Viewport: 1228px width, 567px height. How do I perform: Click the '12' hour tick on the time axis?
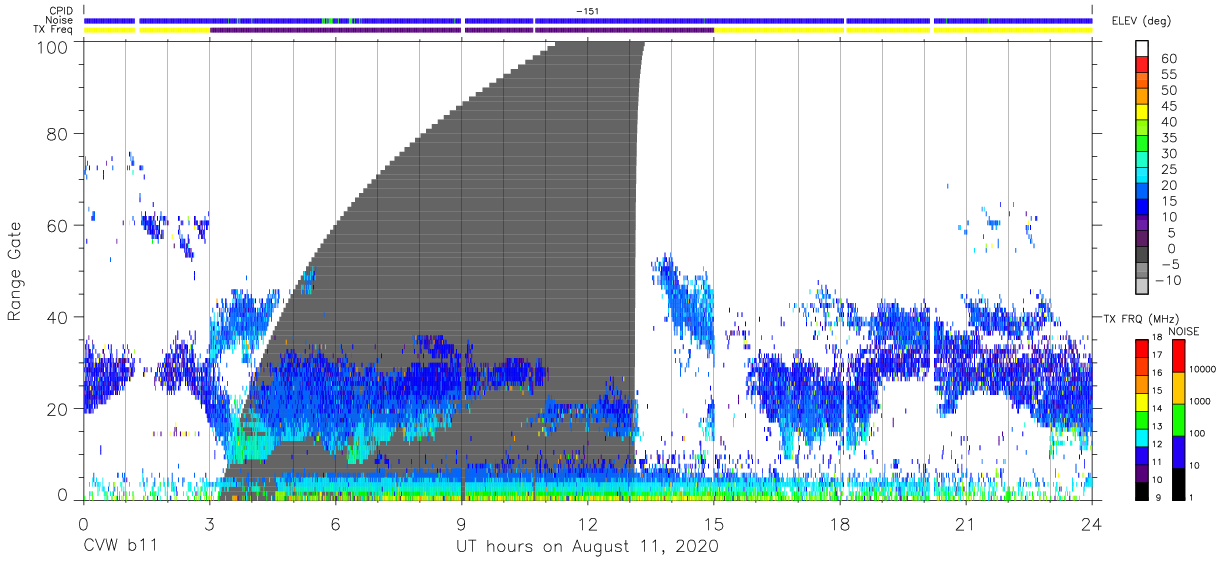tap(588, 524)
